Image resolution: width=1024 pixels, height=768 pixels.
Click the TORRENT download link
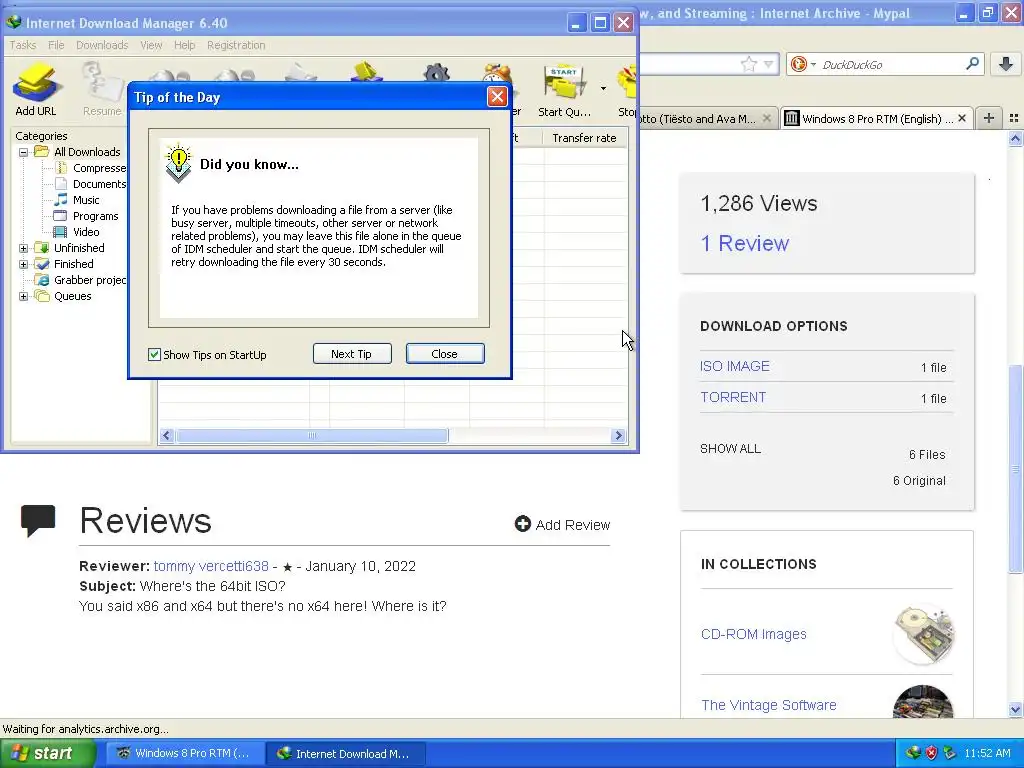tap(733, 397)
